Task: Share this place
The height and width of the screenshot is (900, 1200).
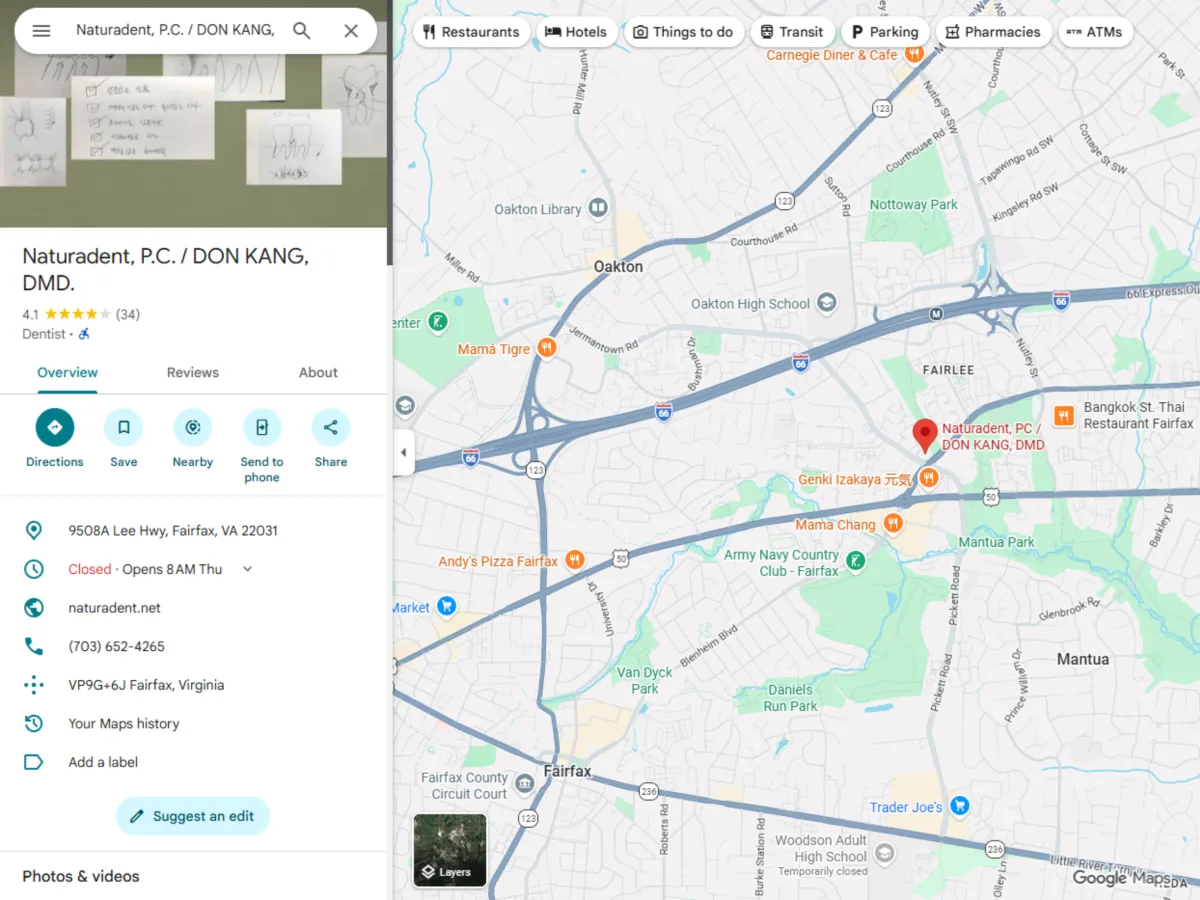Action: coord(331,438)
